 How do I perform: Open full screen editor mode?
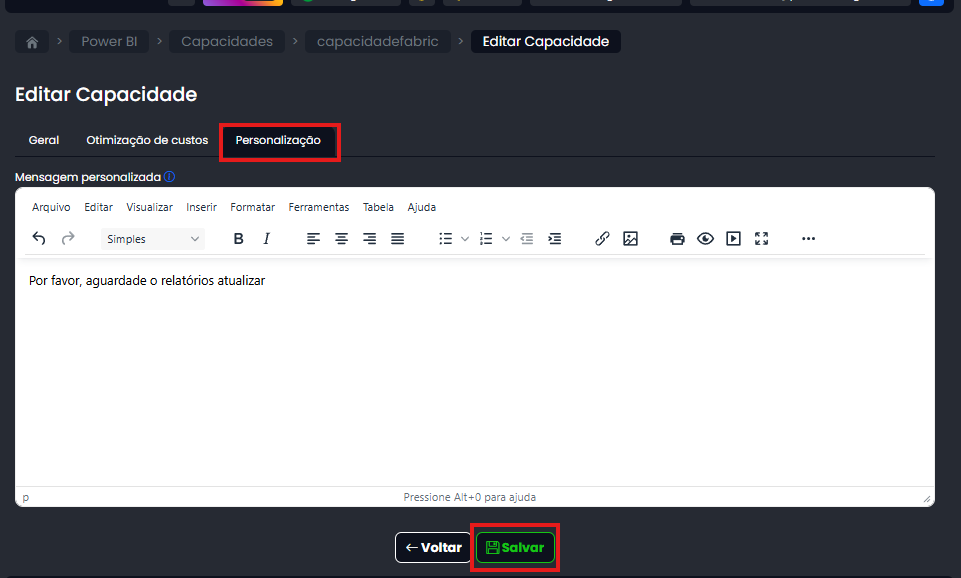pos(761,239)
